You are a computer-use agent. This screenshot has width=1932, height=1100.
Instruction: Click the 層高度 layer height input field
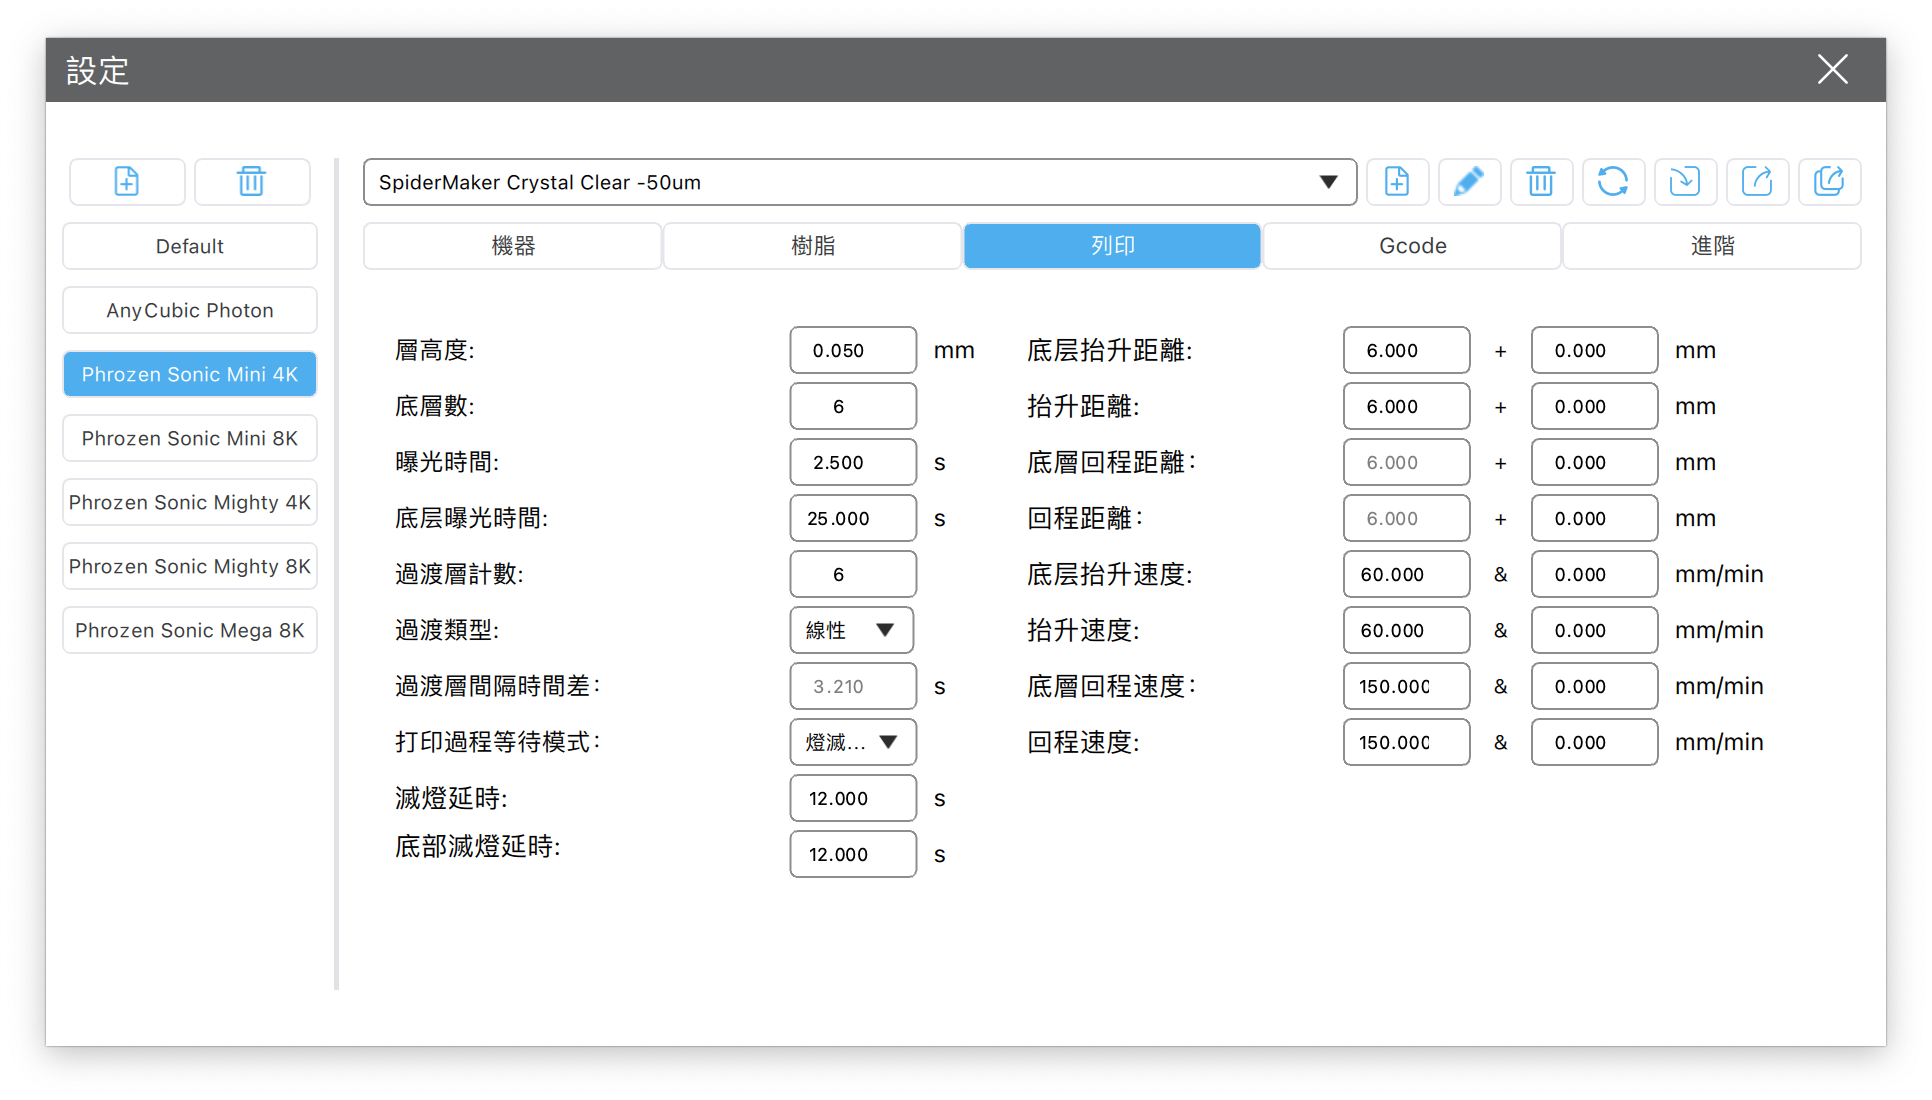click(x=852, y=350)
